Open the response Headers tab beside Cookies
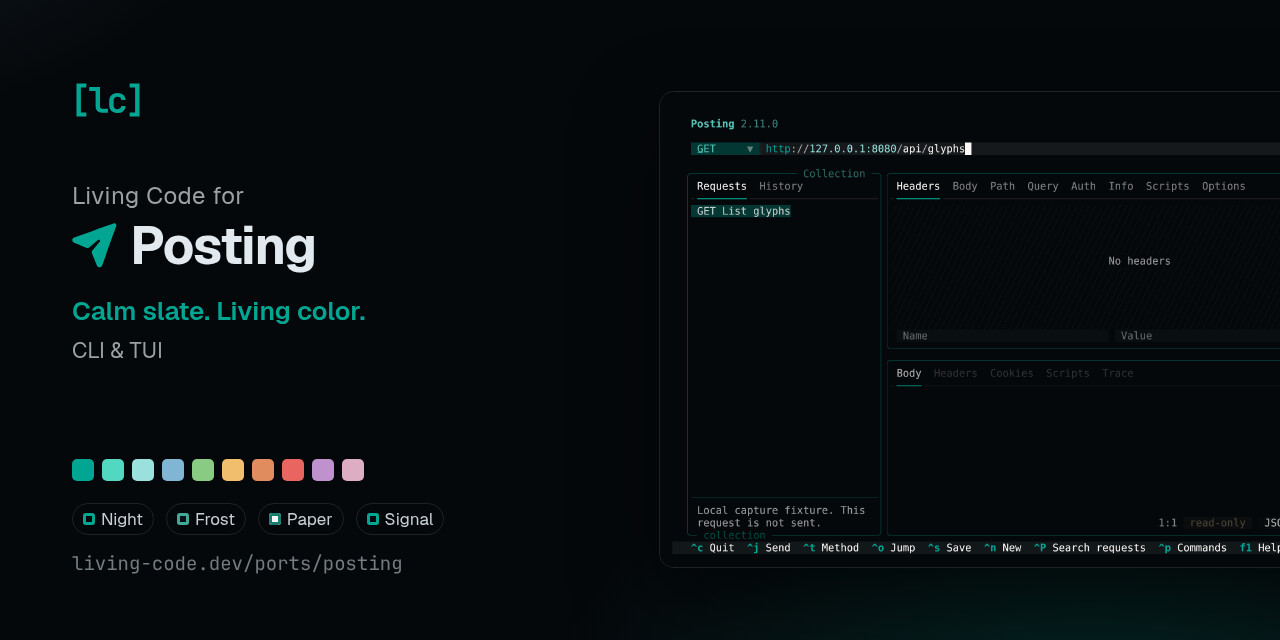The width and height of the screenshot is (1280, 640). click(956, 373)
